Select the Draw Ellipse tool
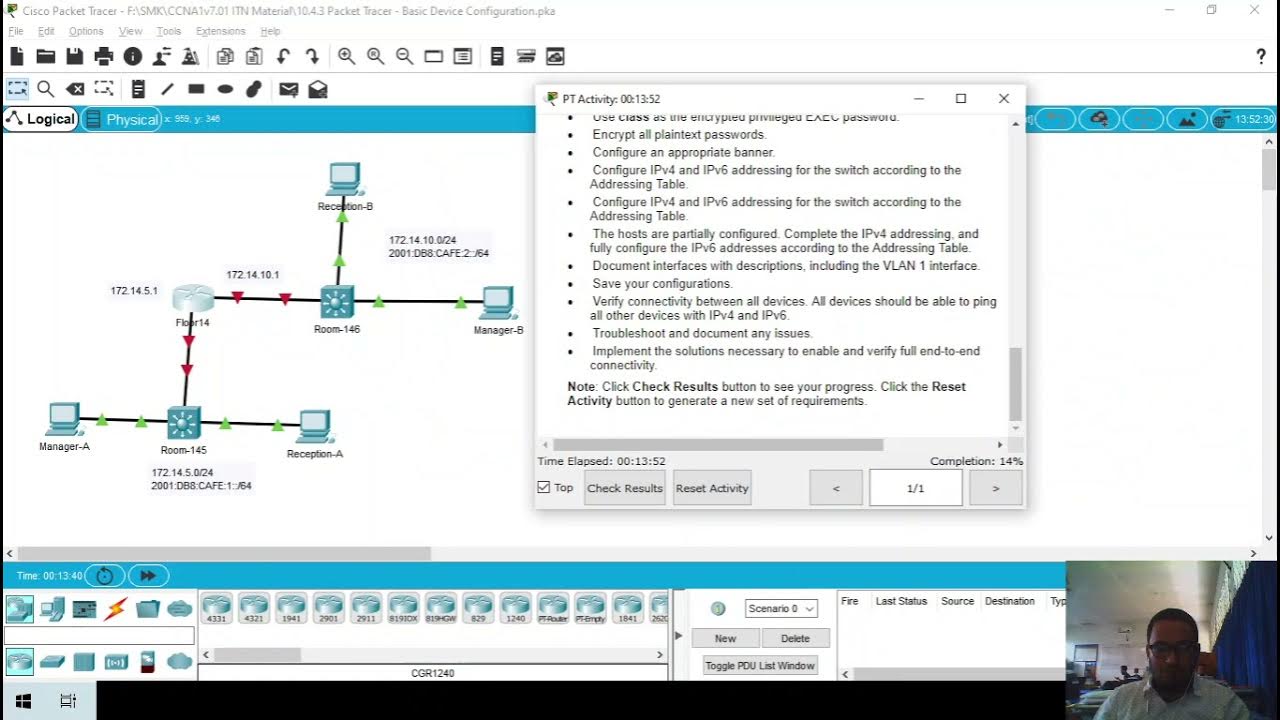1280x720 pixels. (225, 89)
